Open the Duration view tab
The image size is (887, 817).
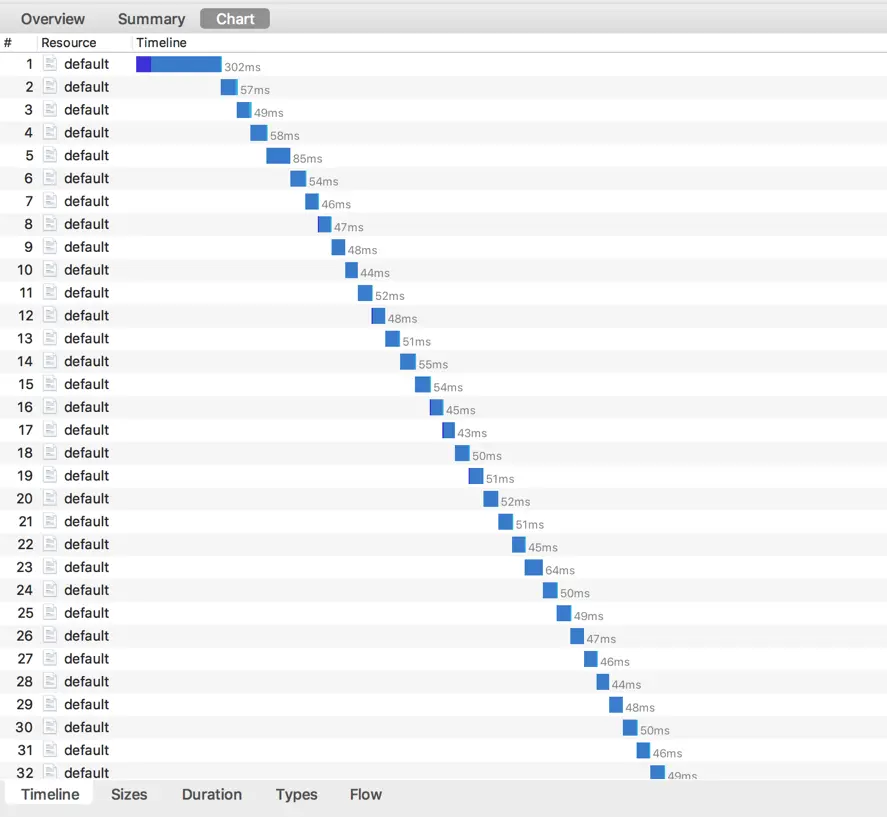click(212, 794)
